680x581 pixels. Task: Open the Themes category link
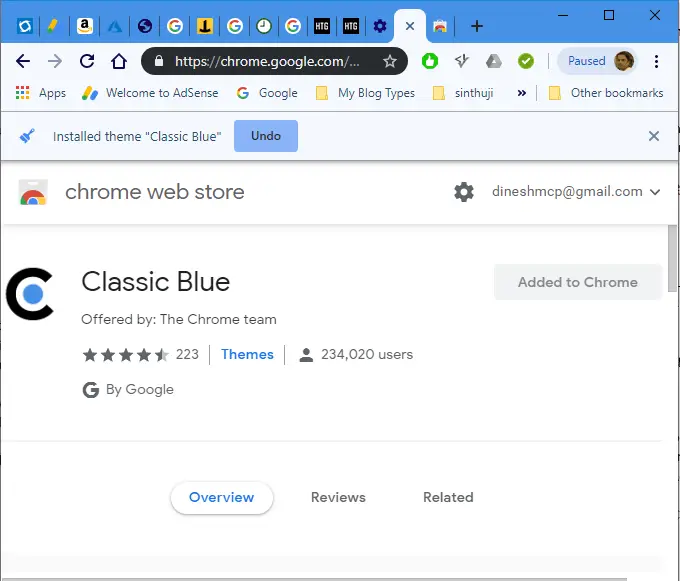point(247,354)
